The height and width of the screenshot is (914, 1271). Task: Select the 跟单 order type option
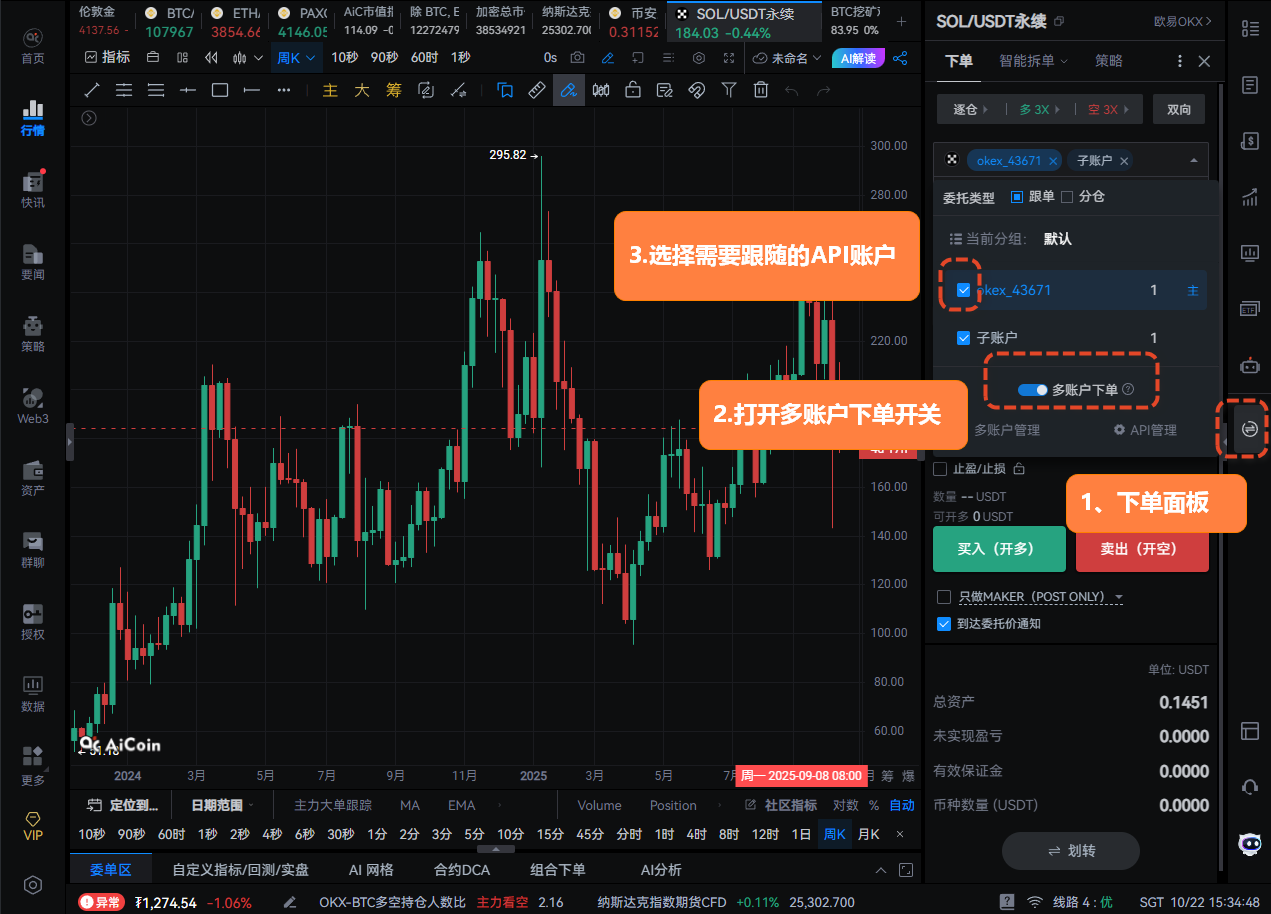(x=1032, y=197)
